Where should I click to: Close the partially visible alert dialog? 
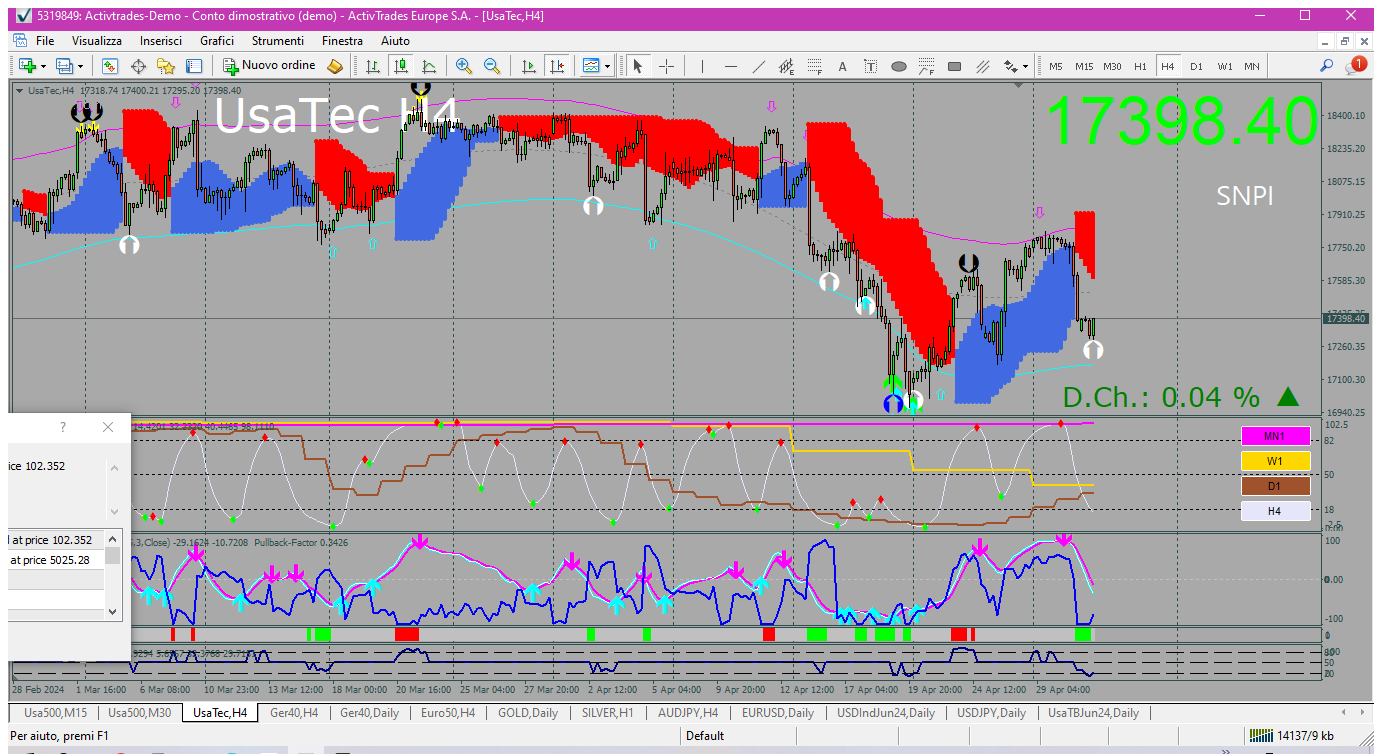108,427
